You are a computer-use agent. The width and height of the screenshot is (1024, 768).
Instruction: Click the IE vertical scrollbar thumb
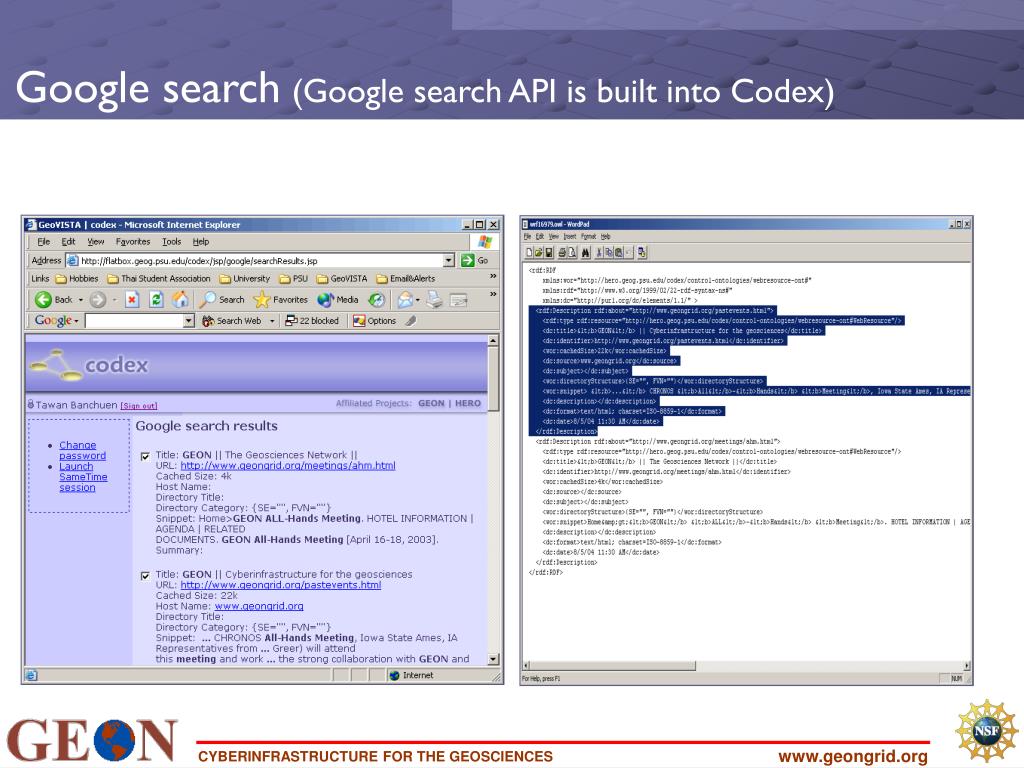(493, 379)
